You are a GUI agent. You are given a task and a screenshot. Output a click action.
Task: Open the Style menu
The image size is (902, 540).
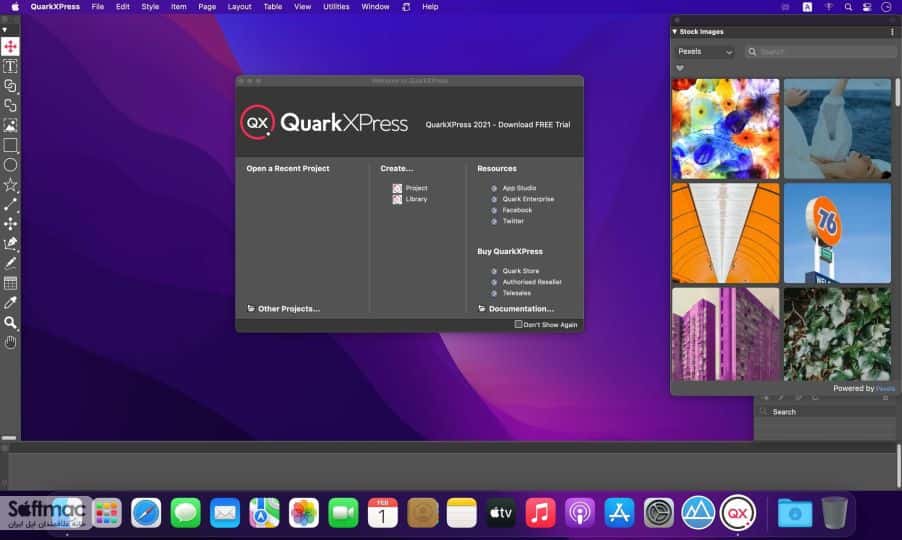pos(150,7)
